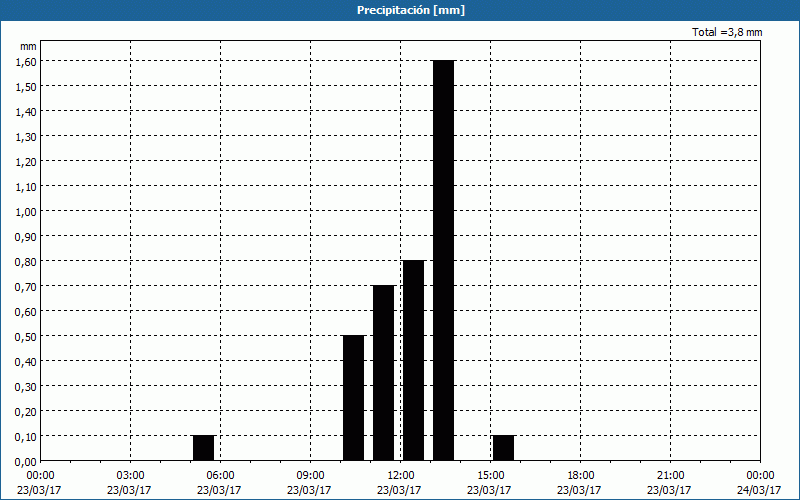Select the small bar before 06:00

pos(204,448)
